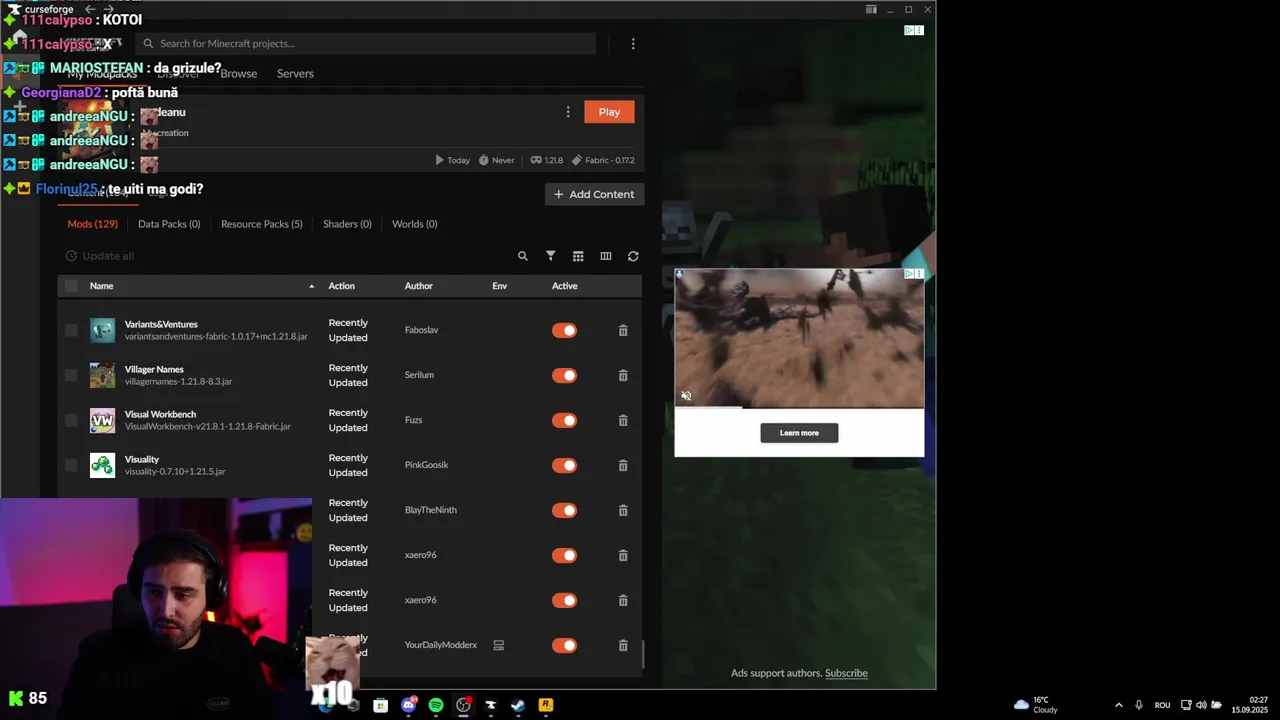Unmute the video ad speaker icon

(686, 396)
